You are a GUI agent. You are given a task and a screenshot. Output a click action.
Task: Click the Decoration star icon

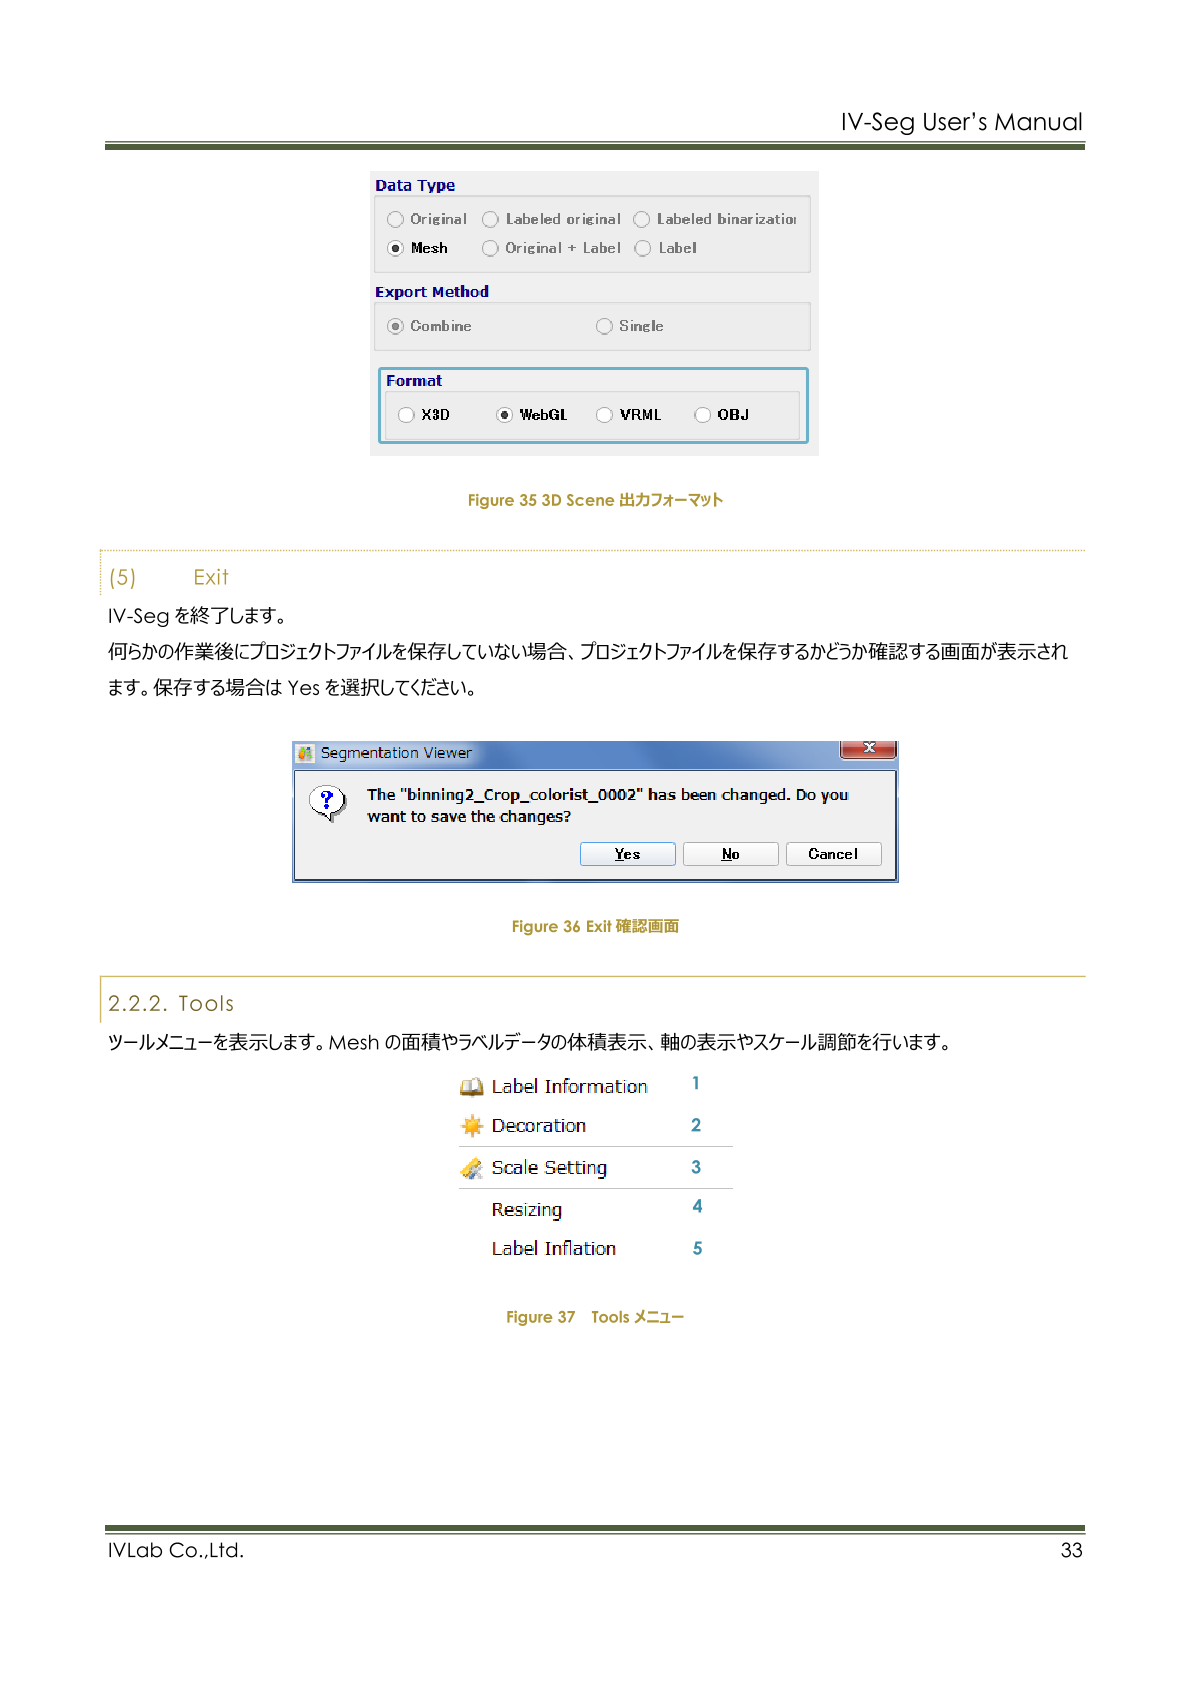click(x=471, y=1126)
